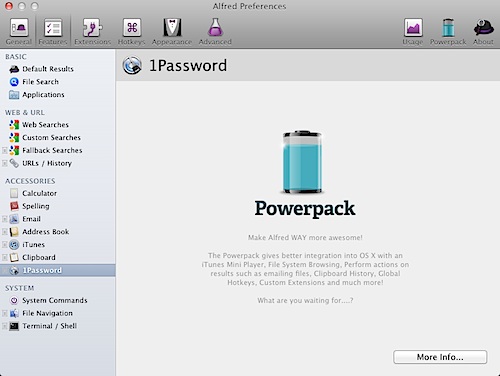Select Default Results in sidebar

[x=58, y=69]
